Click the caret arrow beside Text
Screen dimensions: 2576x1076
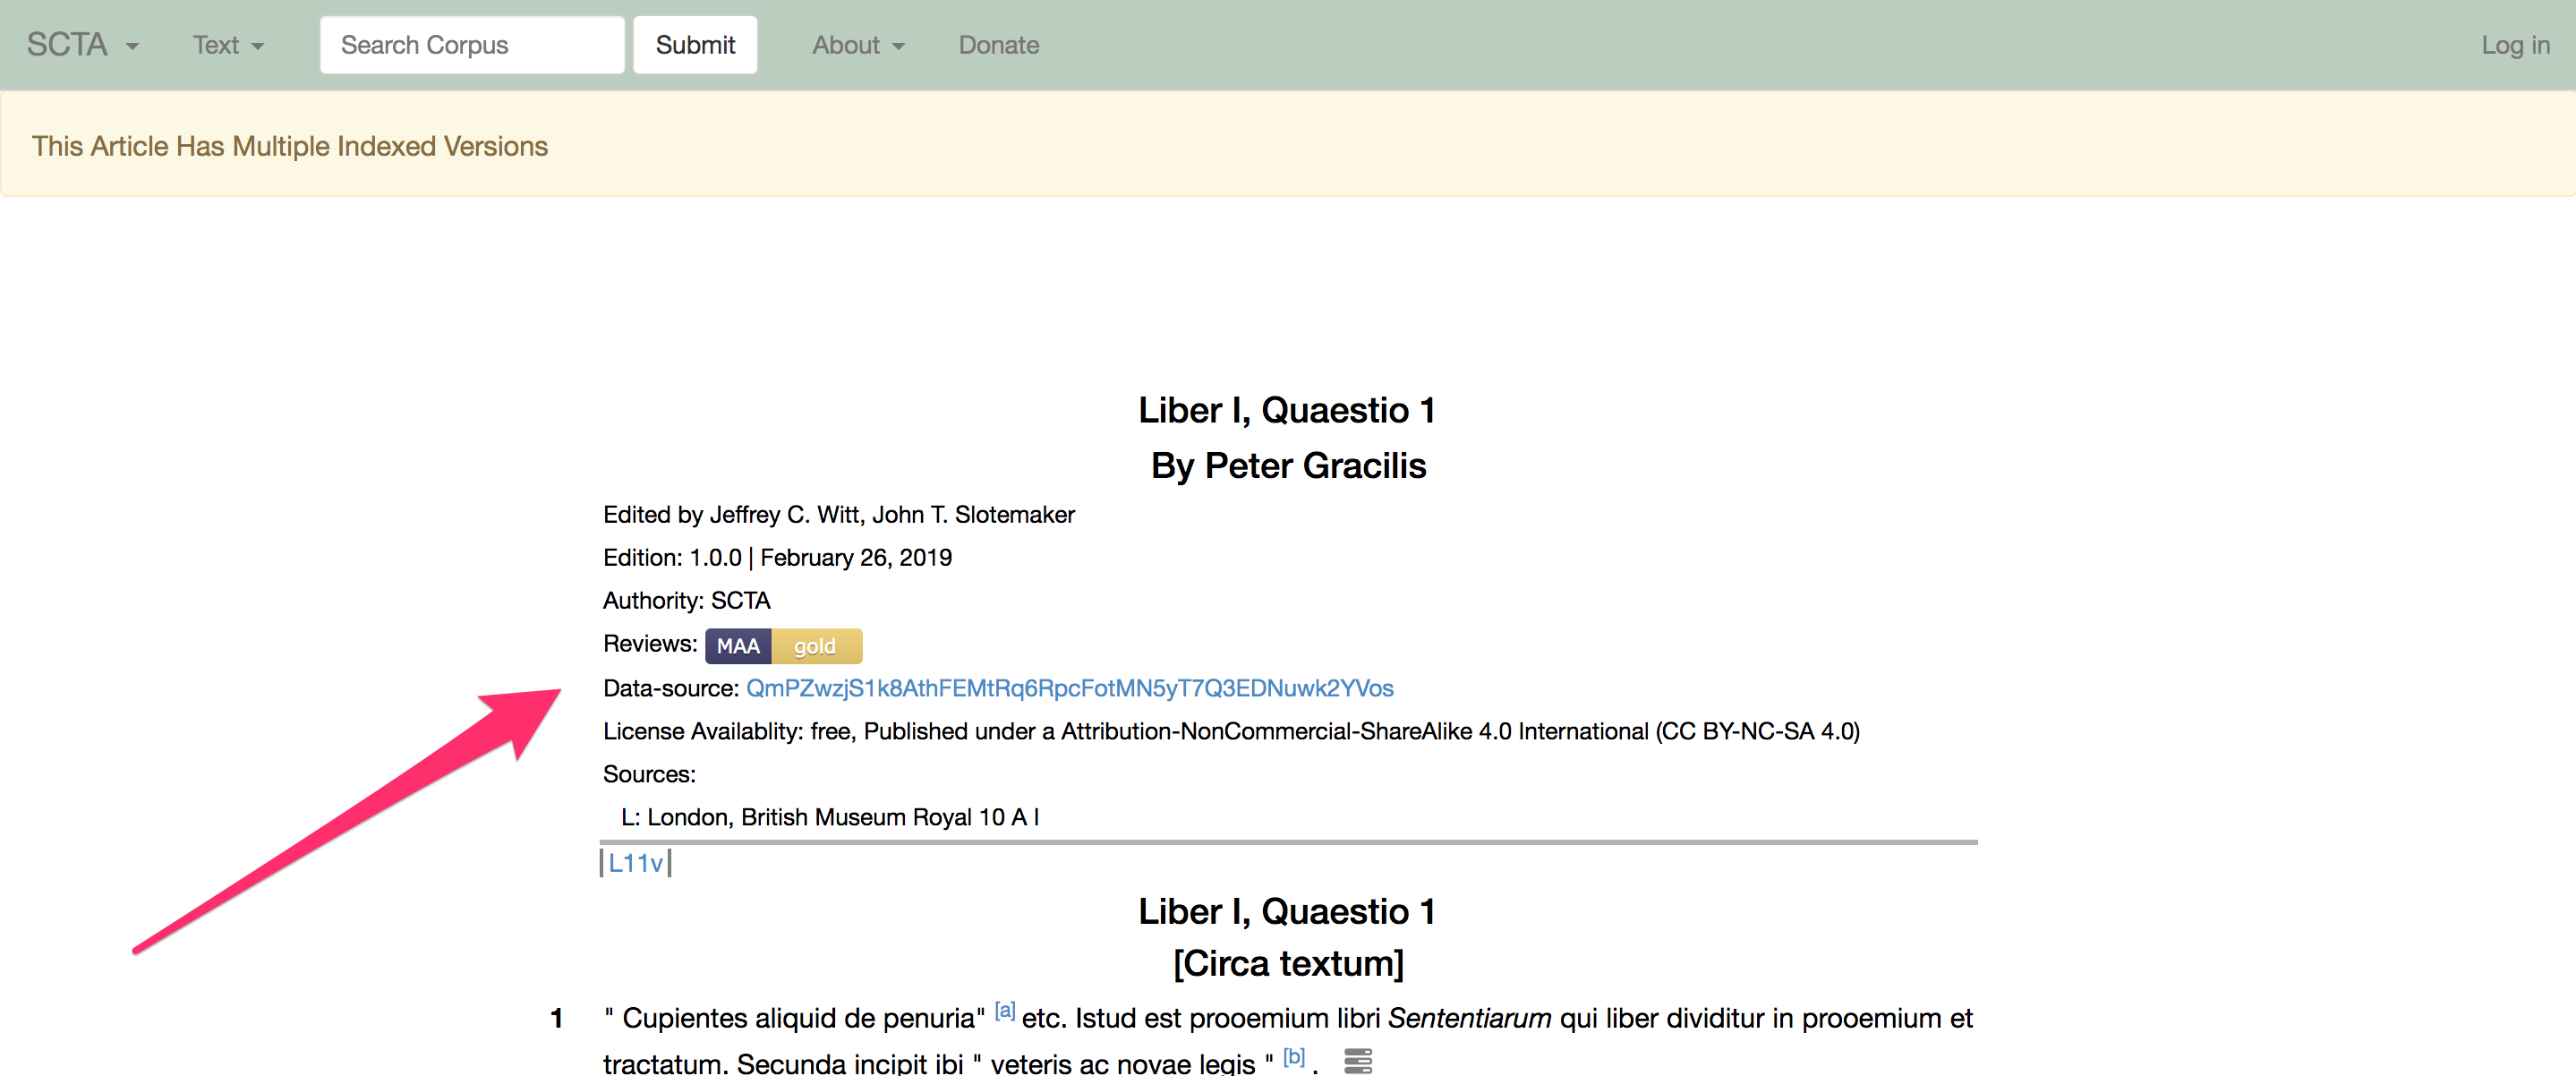click(258, 47)
